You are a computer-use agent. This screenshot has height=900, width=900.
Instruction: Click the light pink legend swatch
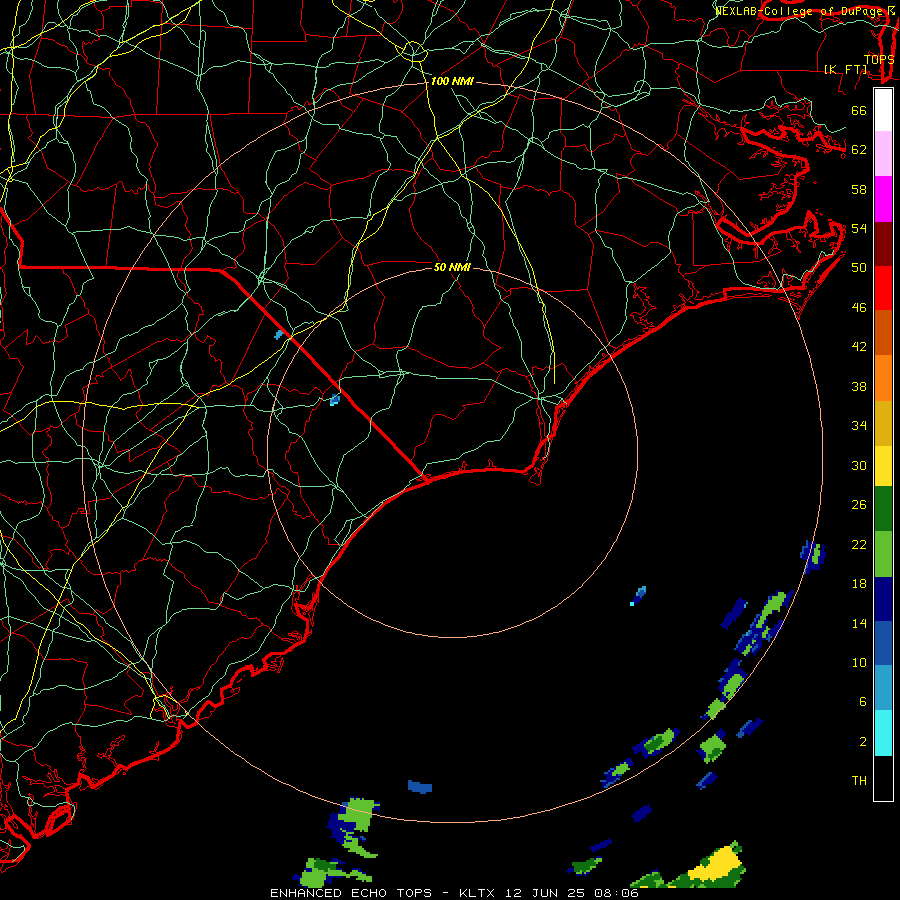[x=883, y=153]
